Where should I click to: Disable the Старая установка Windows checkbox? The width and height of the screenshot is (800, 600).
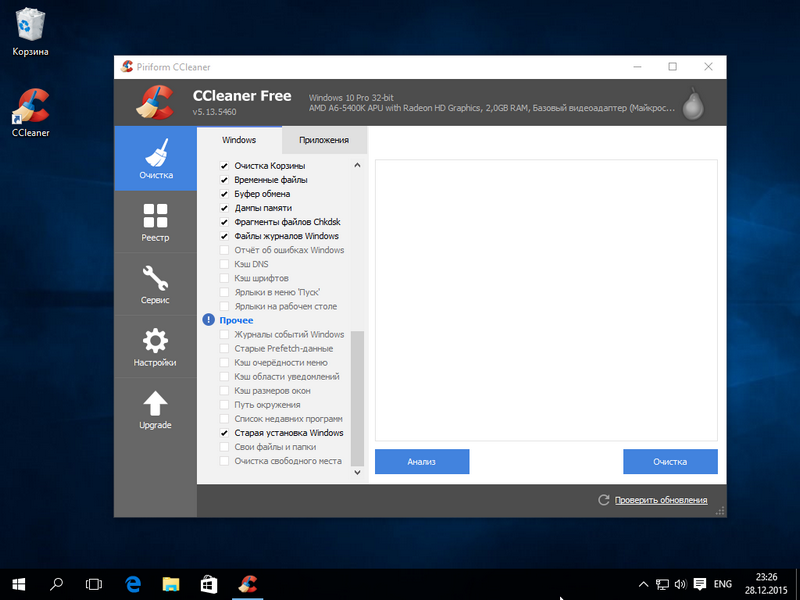click(x=225, y=433)
